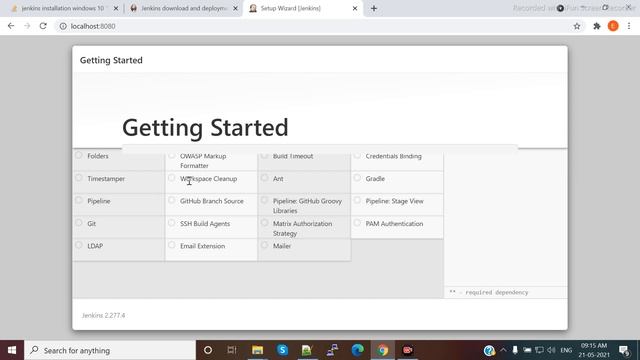Screen dimensions: 640x360
Task: Tick the Workspace Cleanup checkbox
Action: (171, 178)
